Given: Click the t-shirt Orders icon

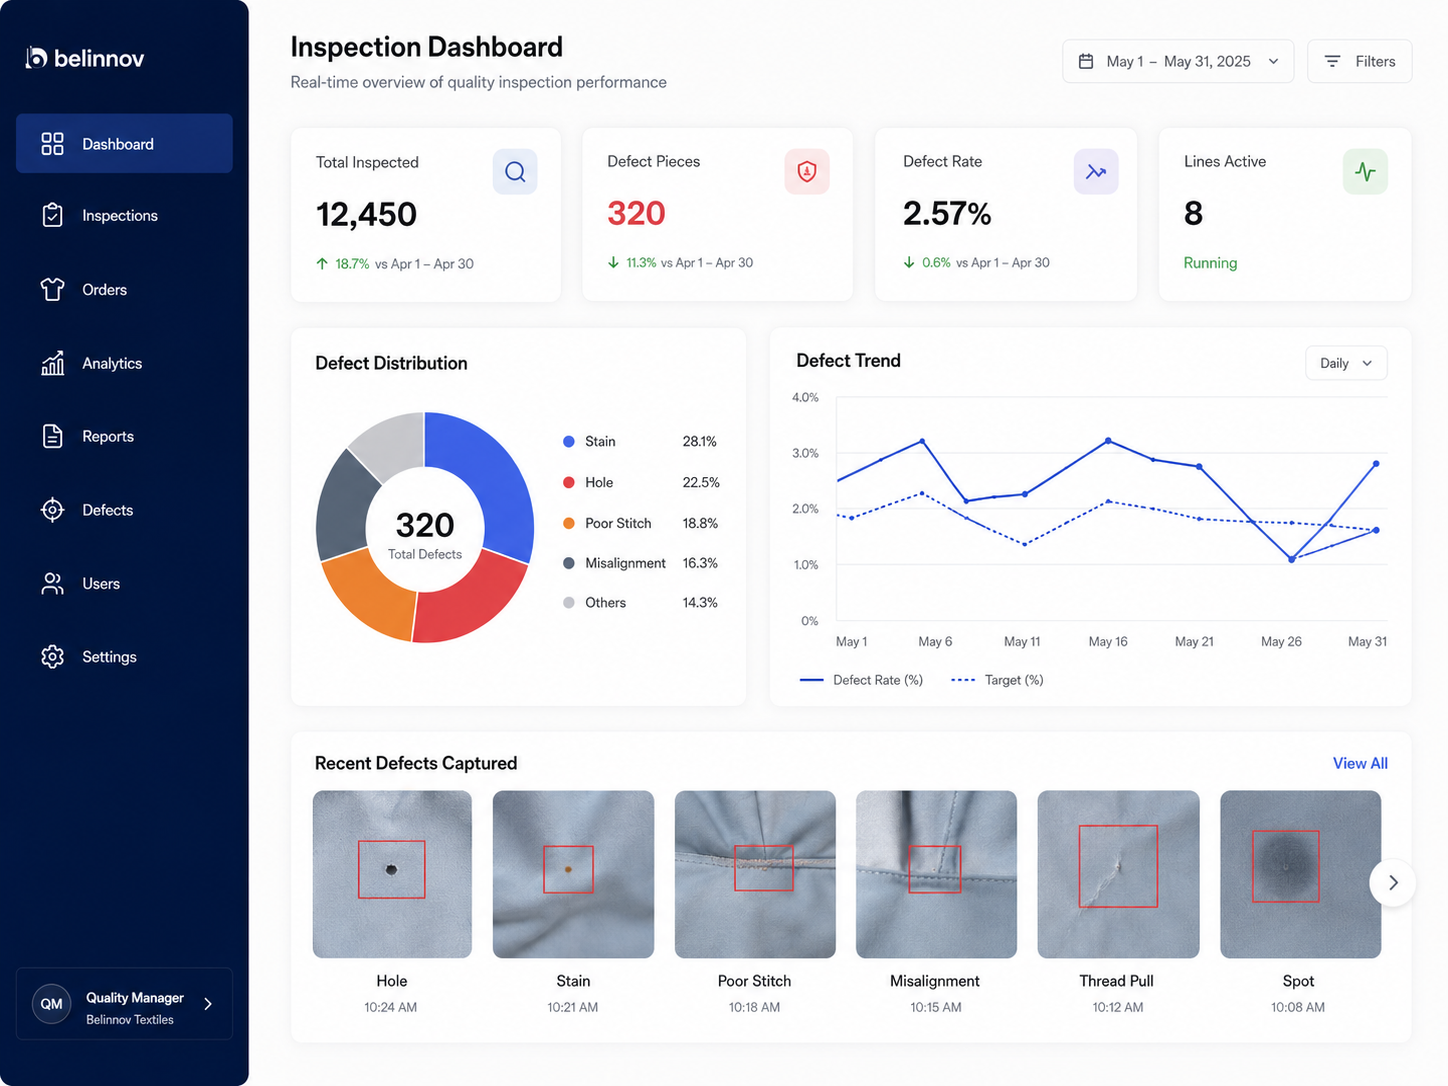Looking at the screenshot, I should (52, 290).
